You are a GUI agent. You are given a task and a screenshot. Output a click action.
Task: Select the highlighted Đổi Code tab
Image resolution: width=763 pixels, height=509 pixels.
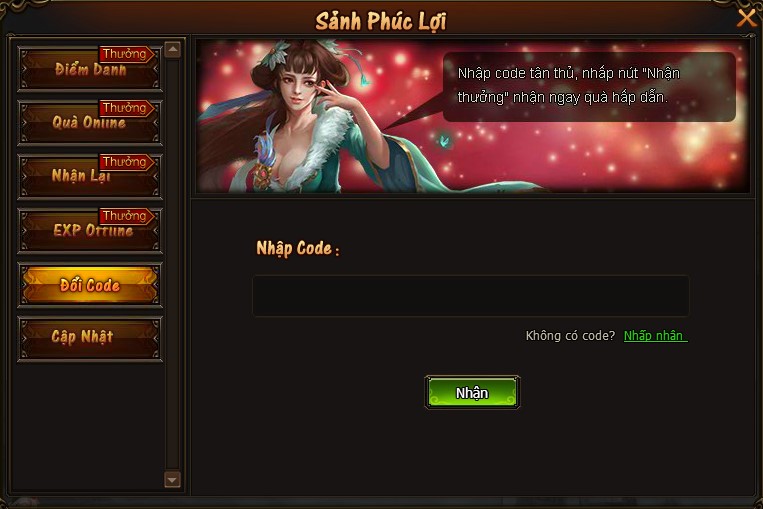90,285
